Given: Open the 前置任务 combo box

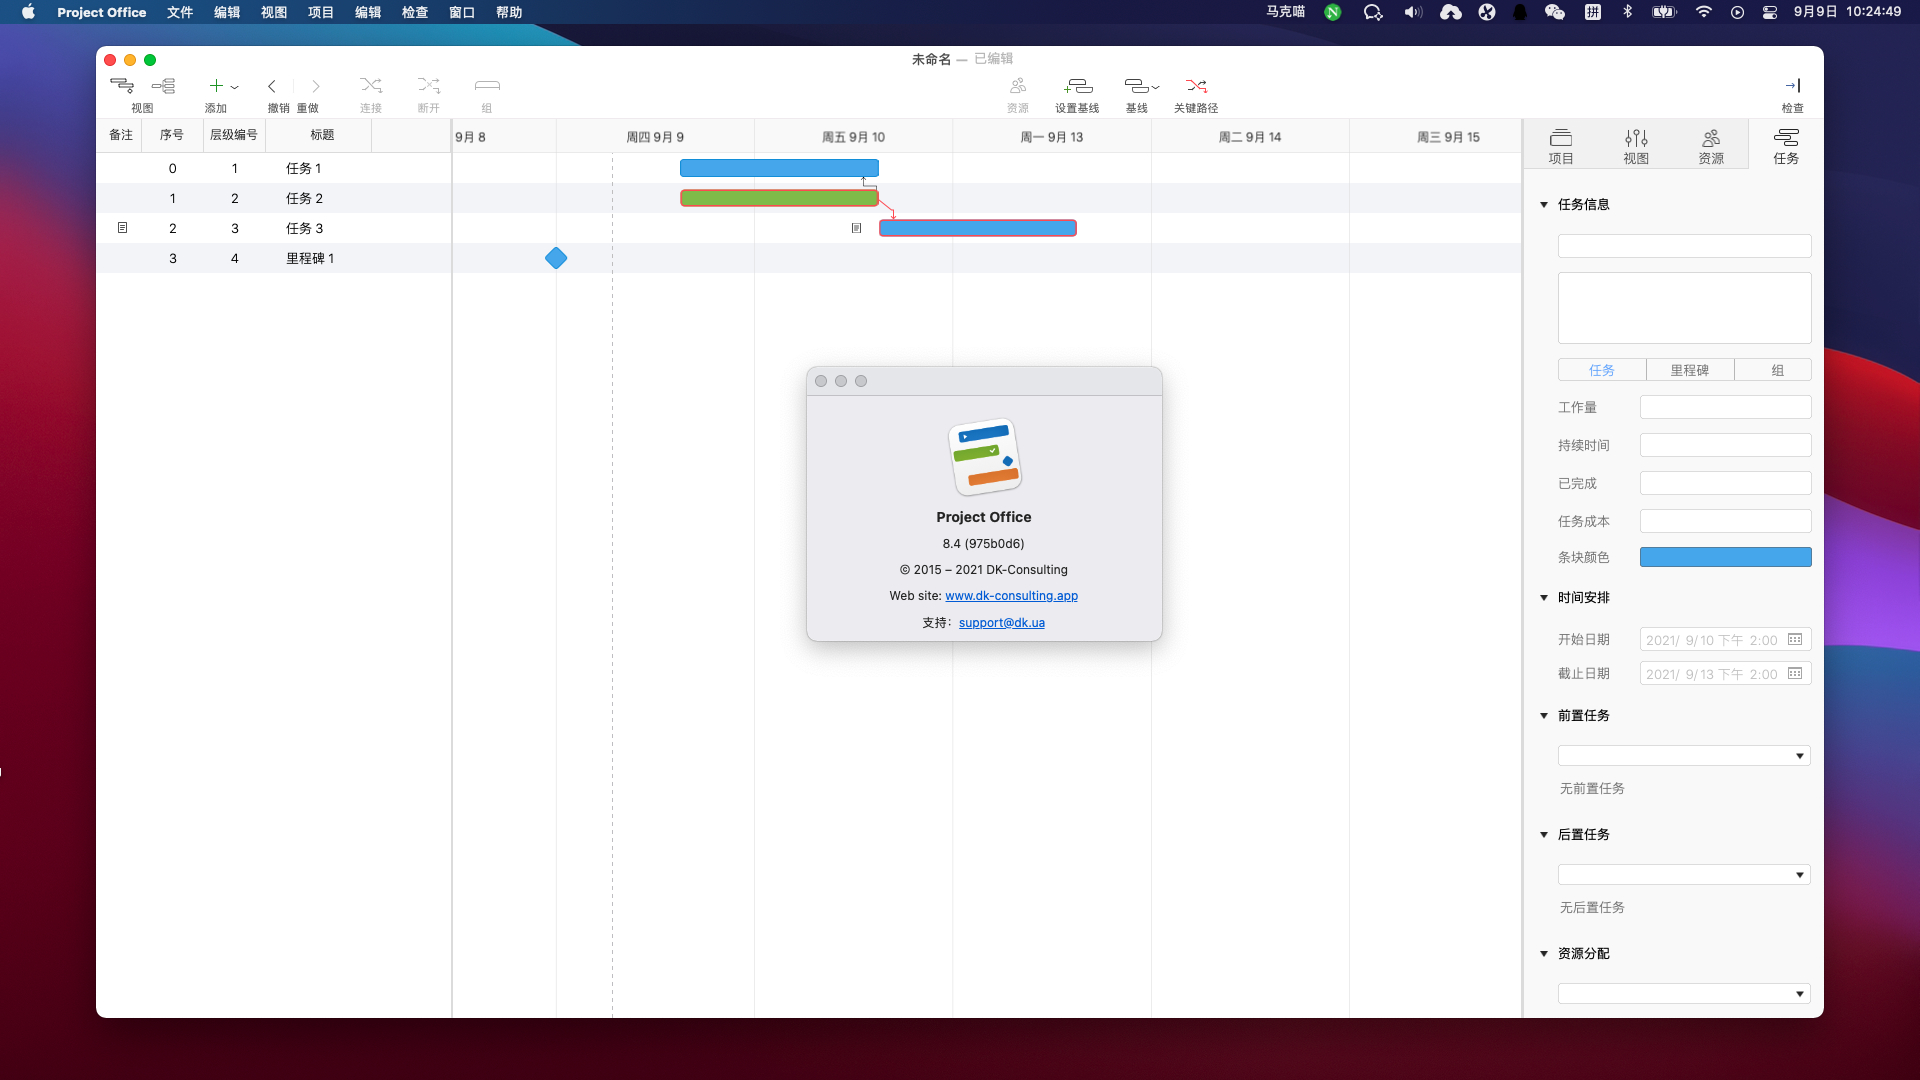Looking at the screenshot, I should tap(1684, 756).
